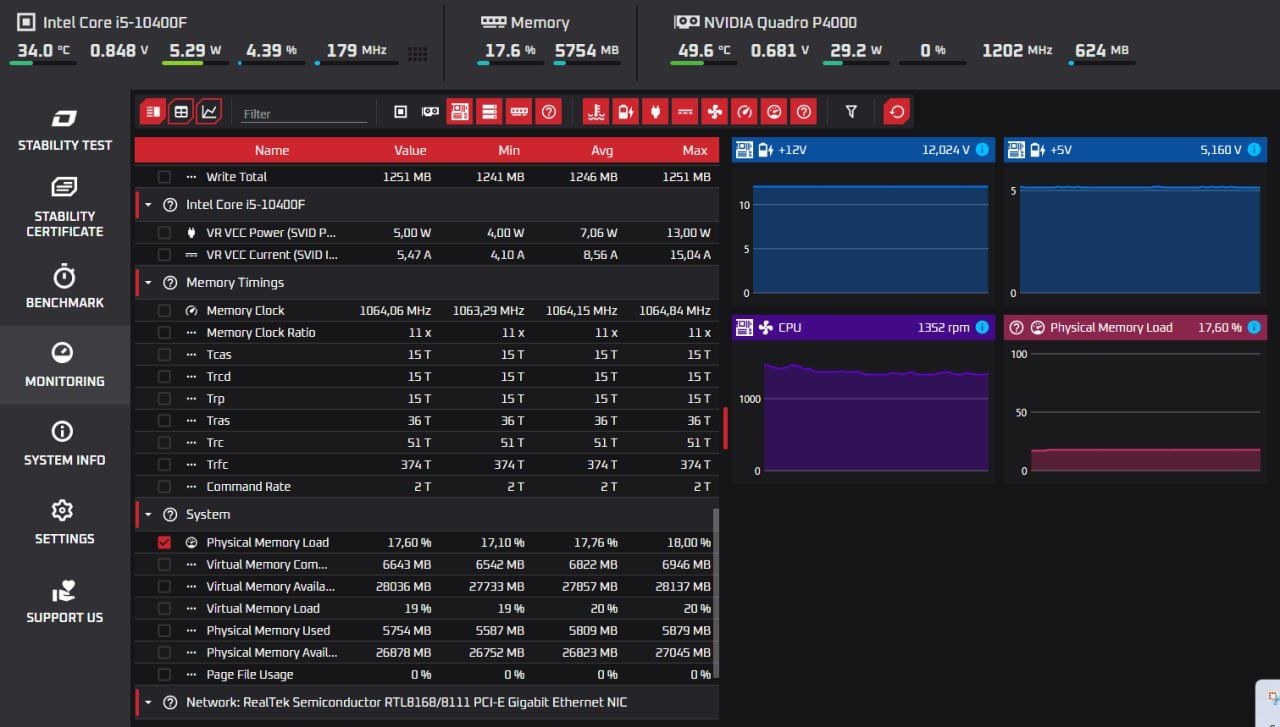Click the Filter text field
Screen dimensions: 1280x727
pyautogui.click(x=304, y=114)
